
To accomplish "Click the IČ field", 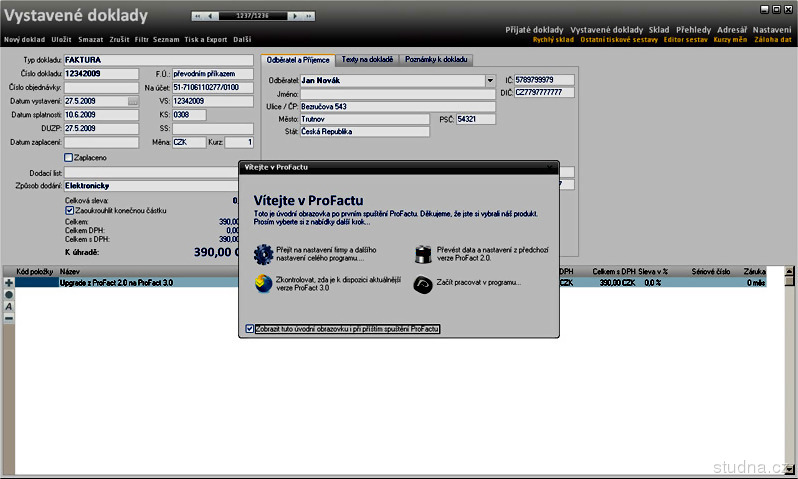I will [x=544, y=80].
